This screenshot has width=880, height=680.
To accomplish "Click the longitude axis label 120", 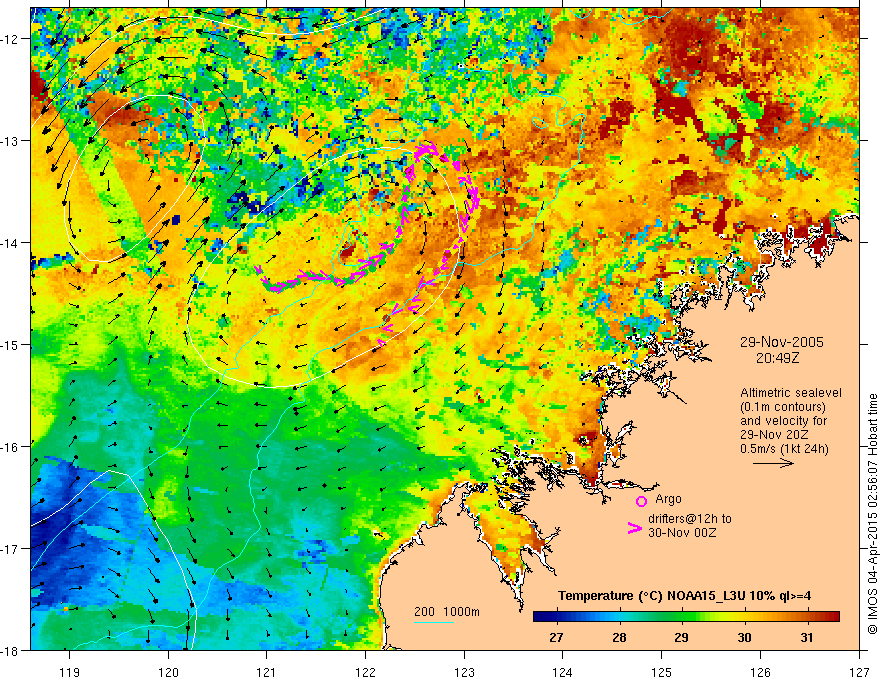I will pyautogui.click(x=168, y=672).
